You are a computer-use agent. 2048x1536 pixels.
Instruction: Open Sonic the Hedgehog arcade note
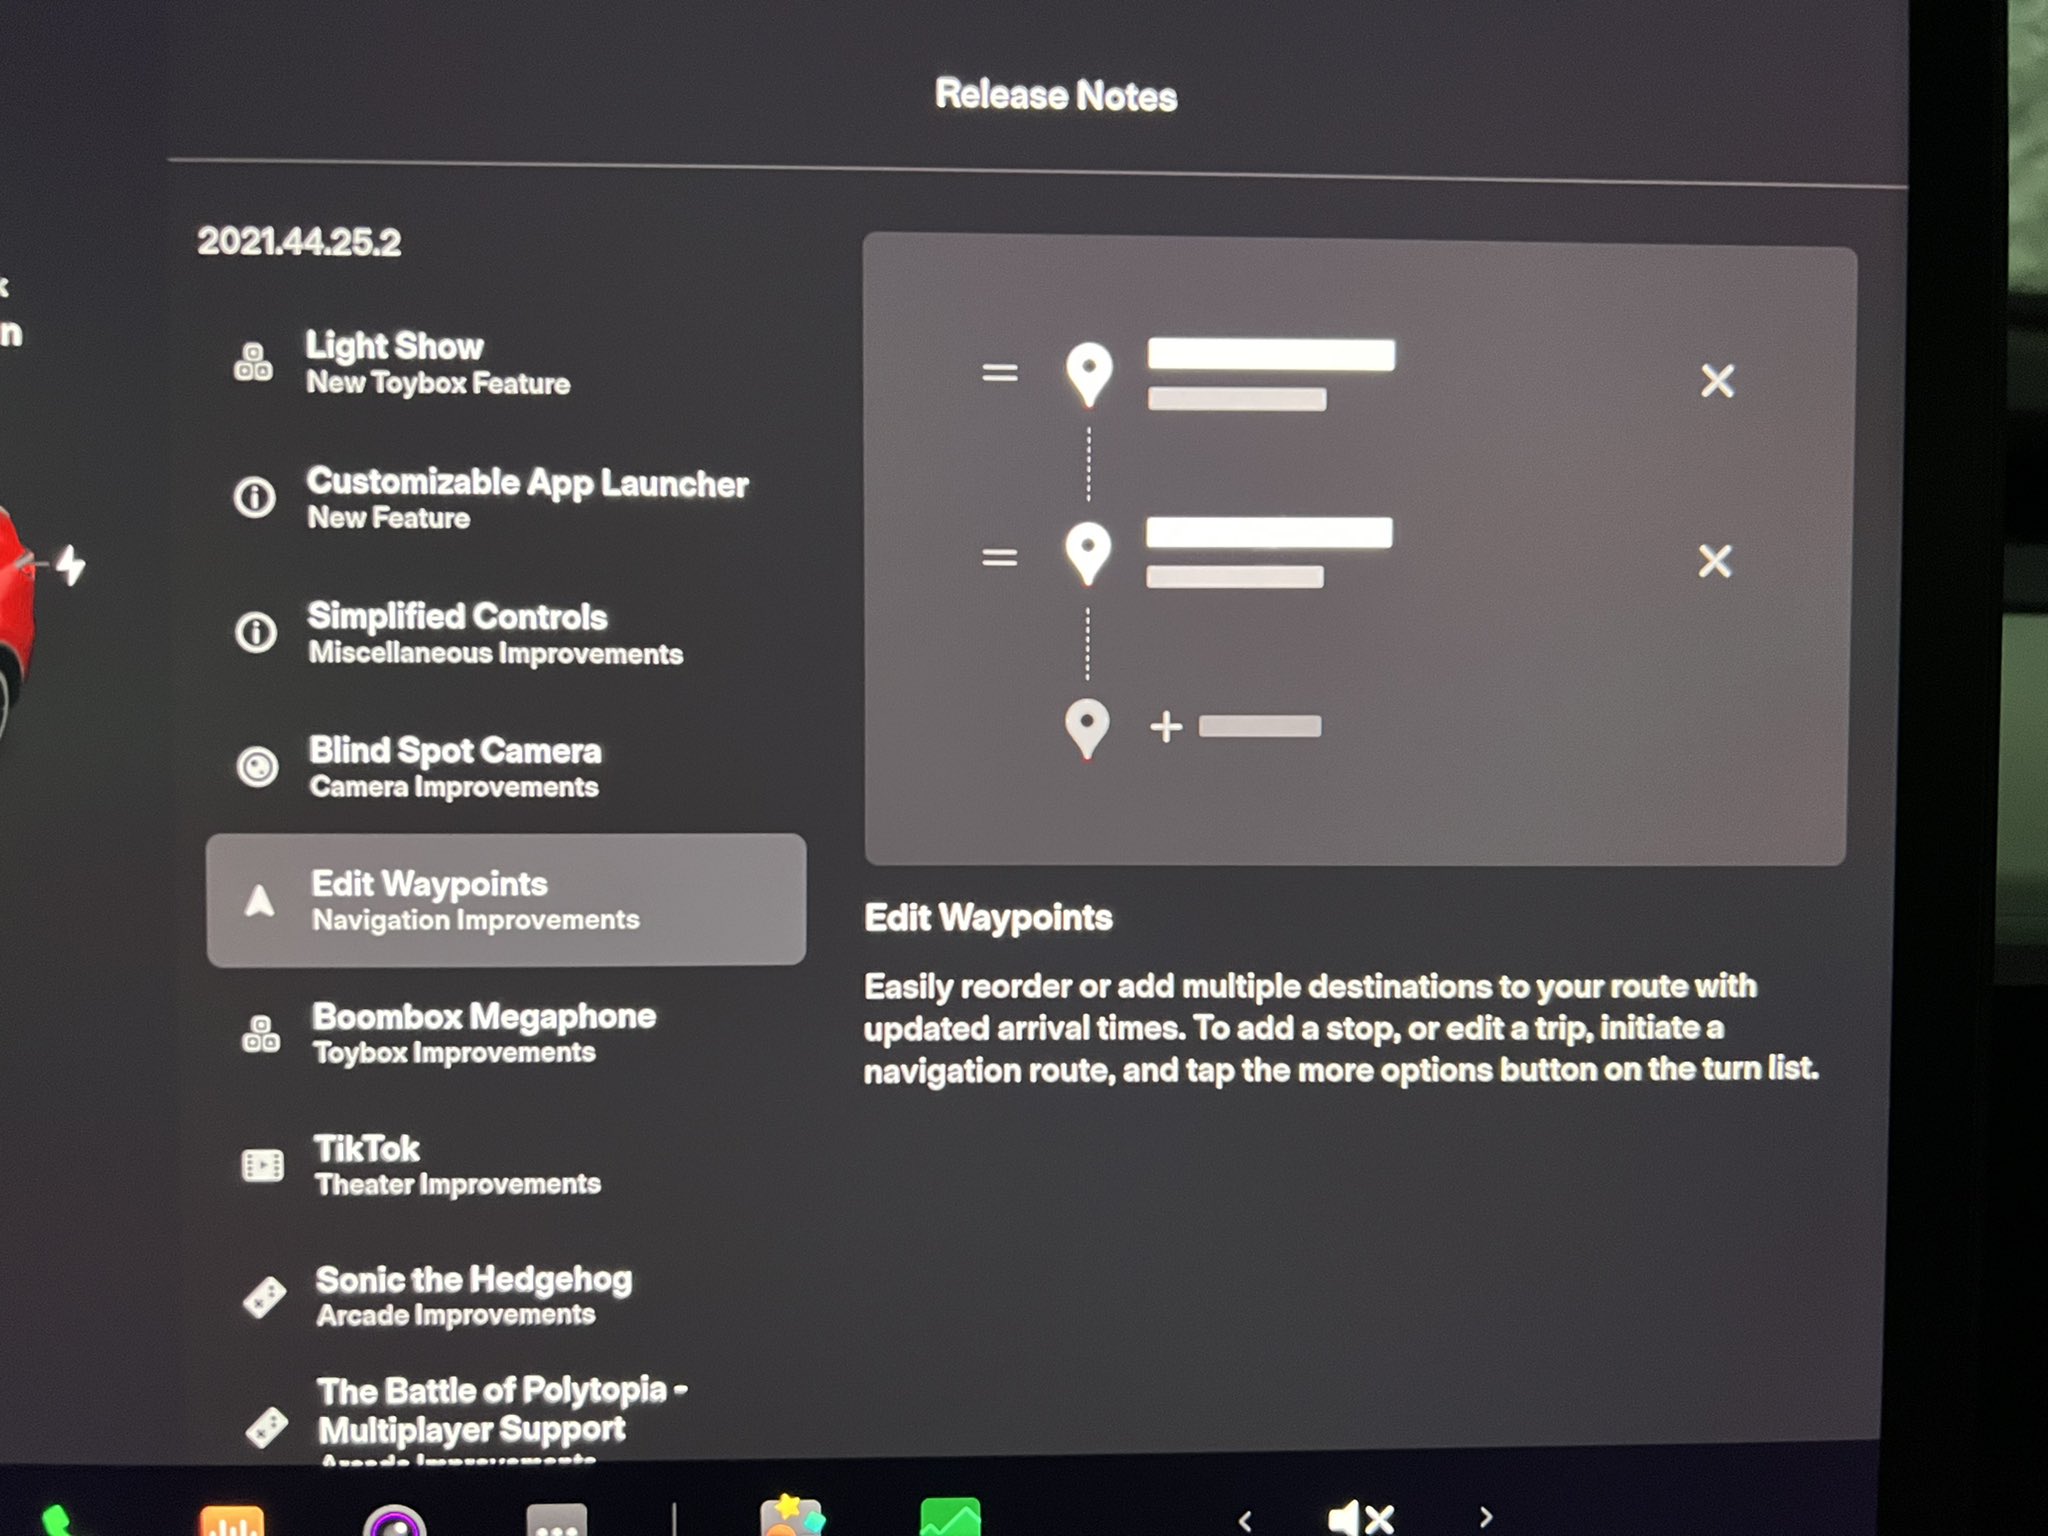coord(473,1295)
